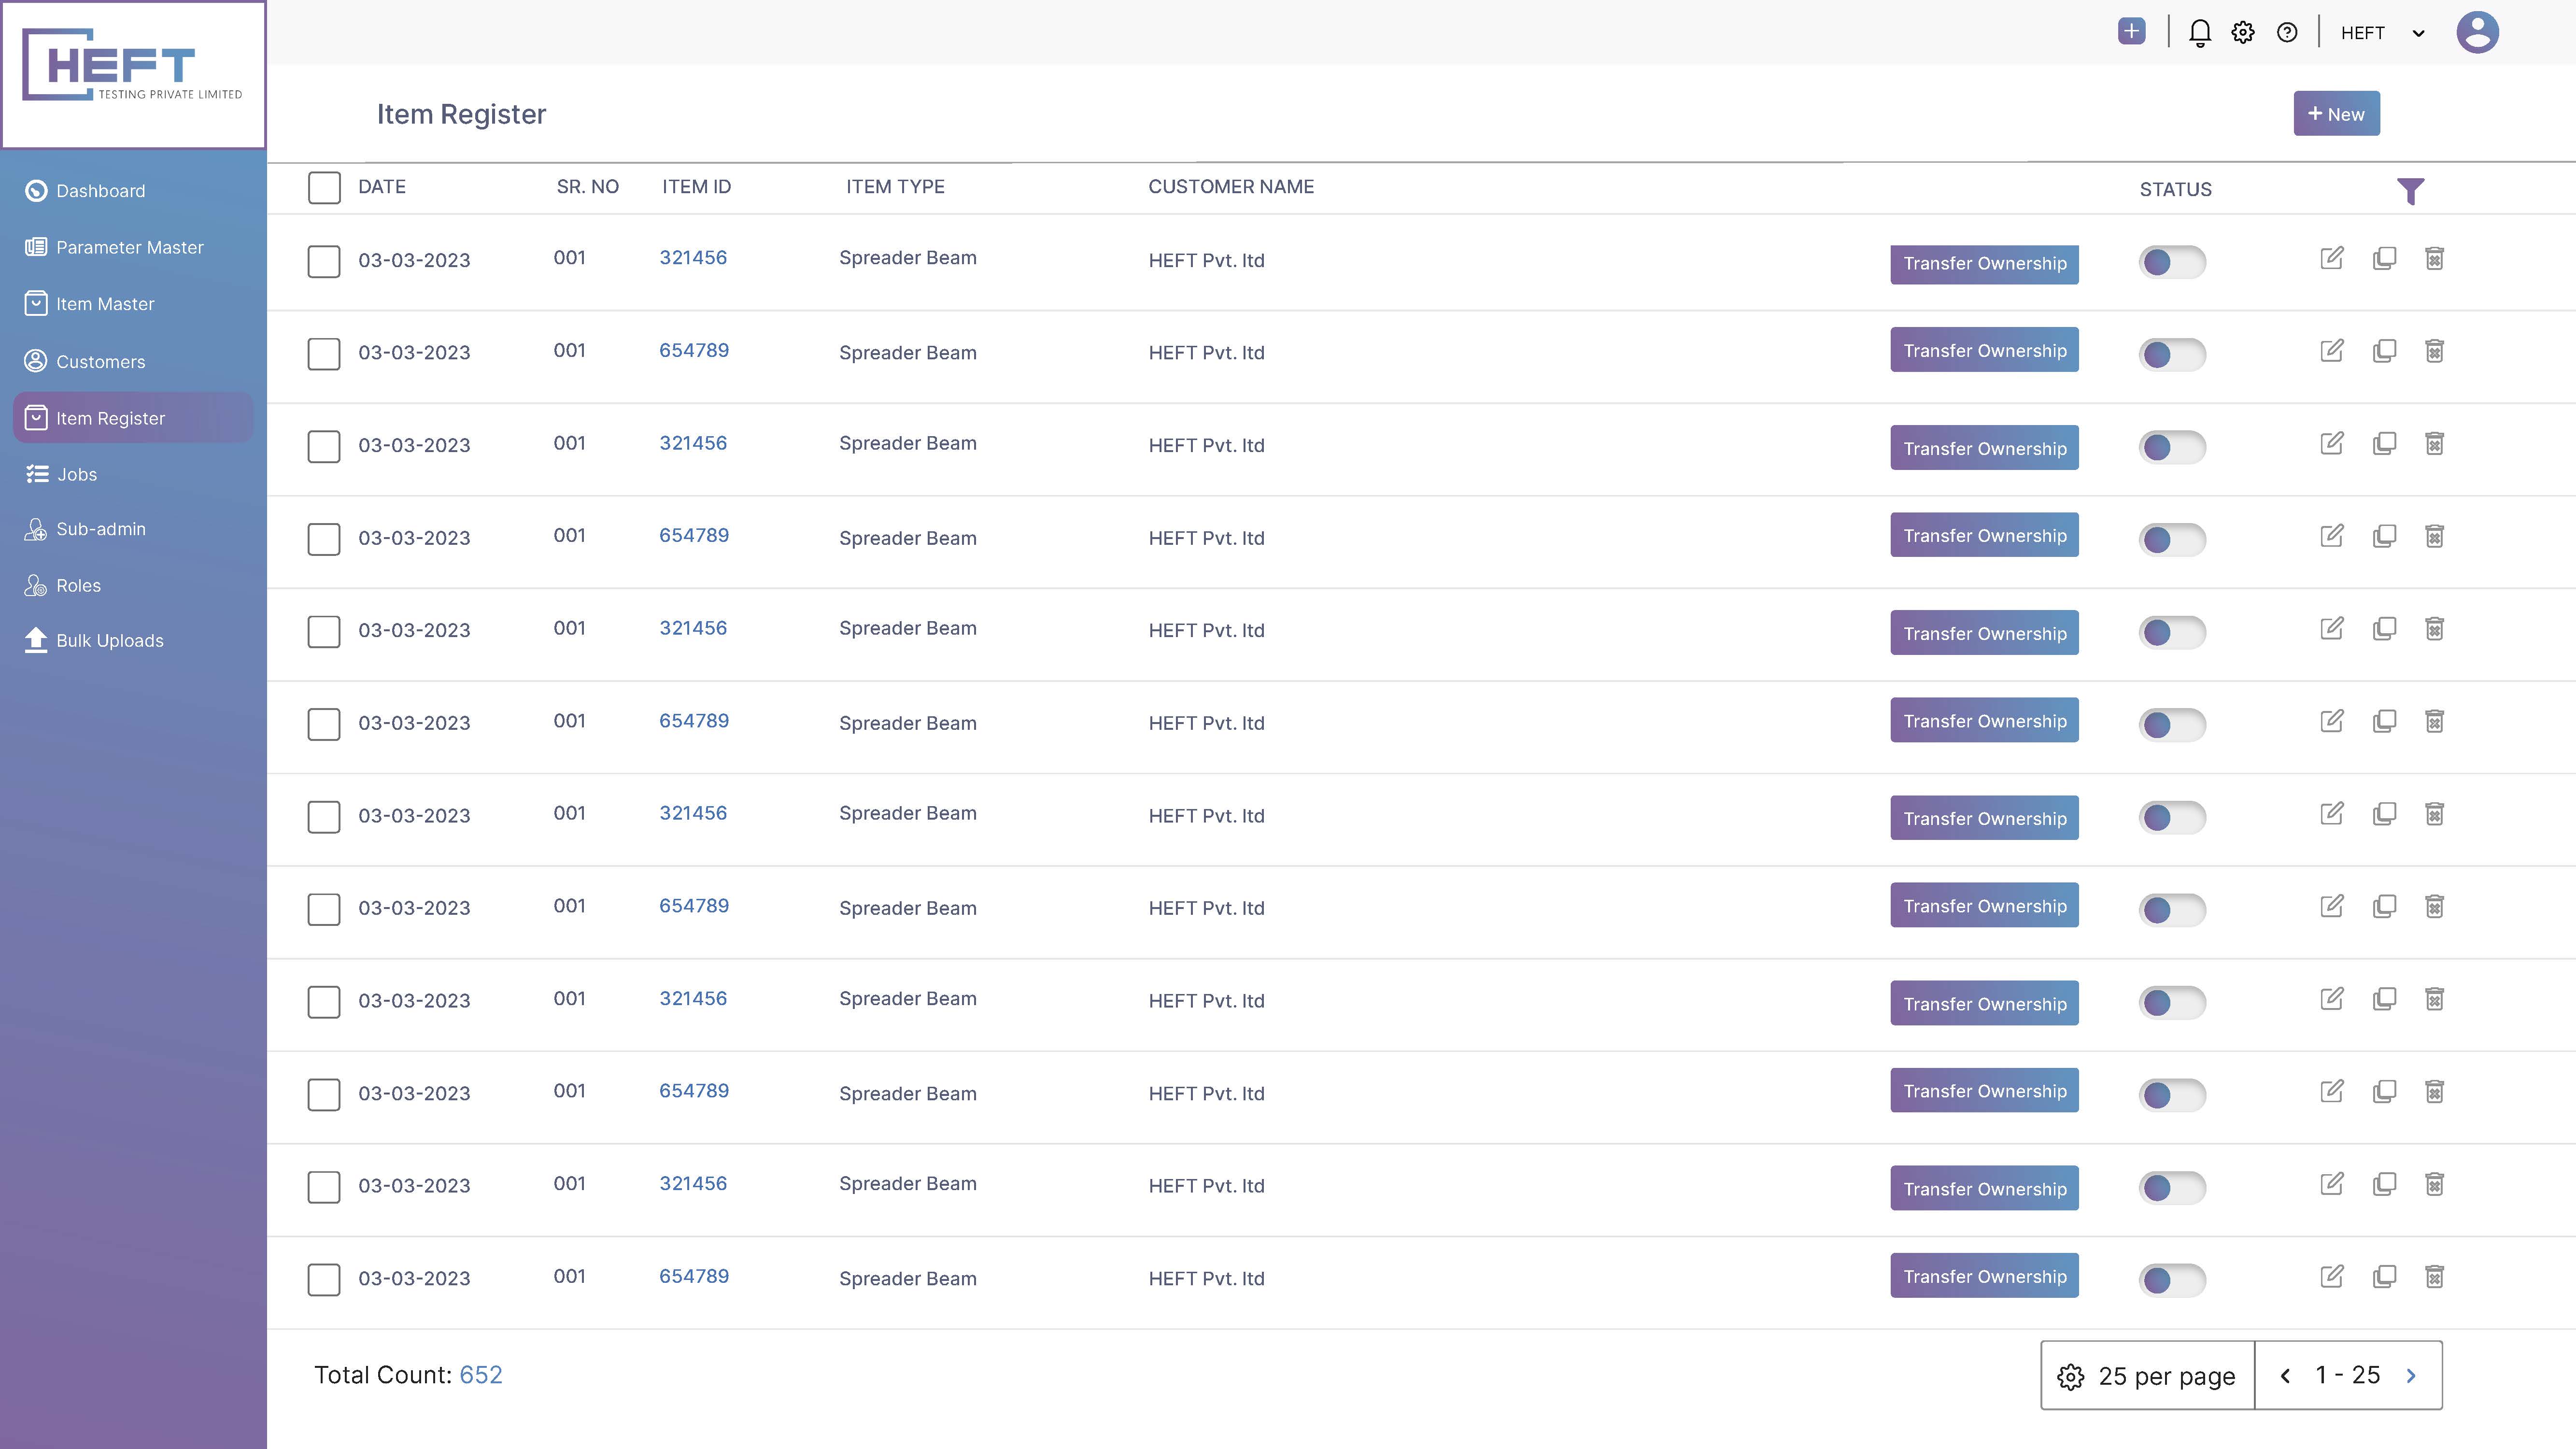This screenshot has width=2576, height=1449.
Task: Click Transfer Ownership in the fourth row
Action: [1984, 535]
